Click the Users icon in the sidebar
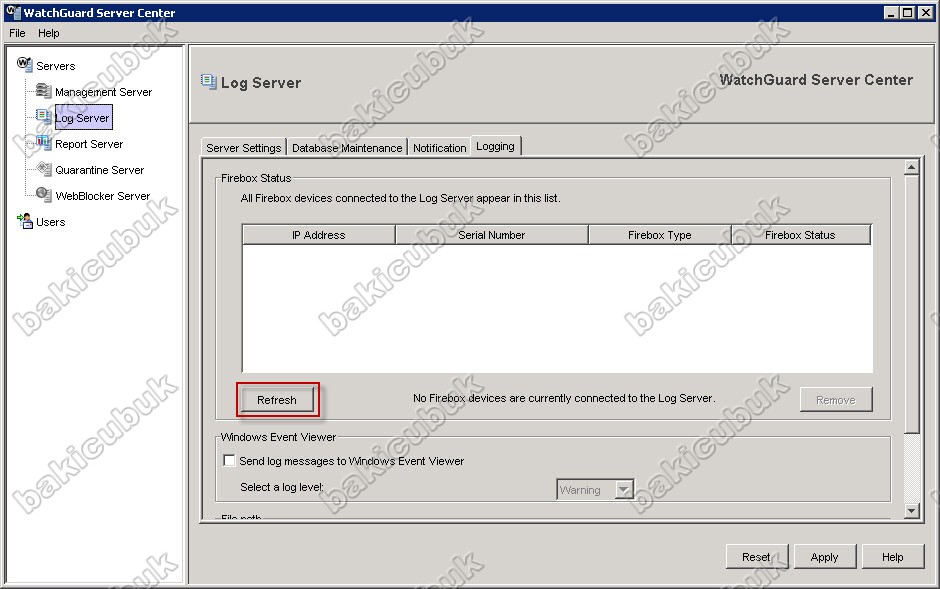The image size is (940, 589). (x=25, y=221)
